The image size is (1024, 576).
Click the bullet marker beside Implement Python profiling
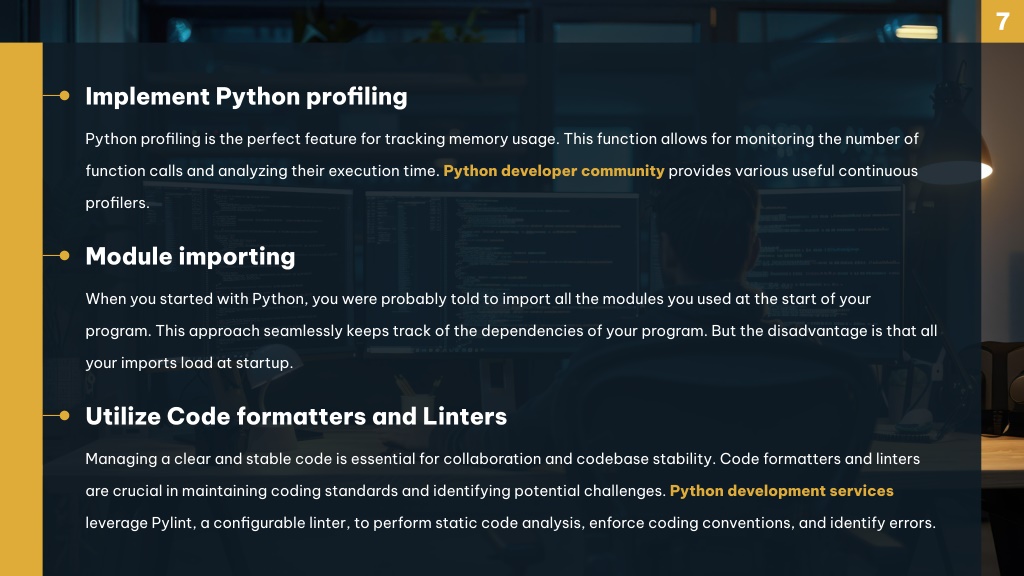pos(64,96)
